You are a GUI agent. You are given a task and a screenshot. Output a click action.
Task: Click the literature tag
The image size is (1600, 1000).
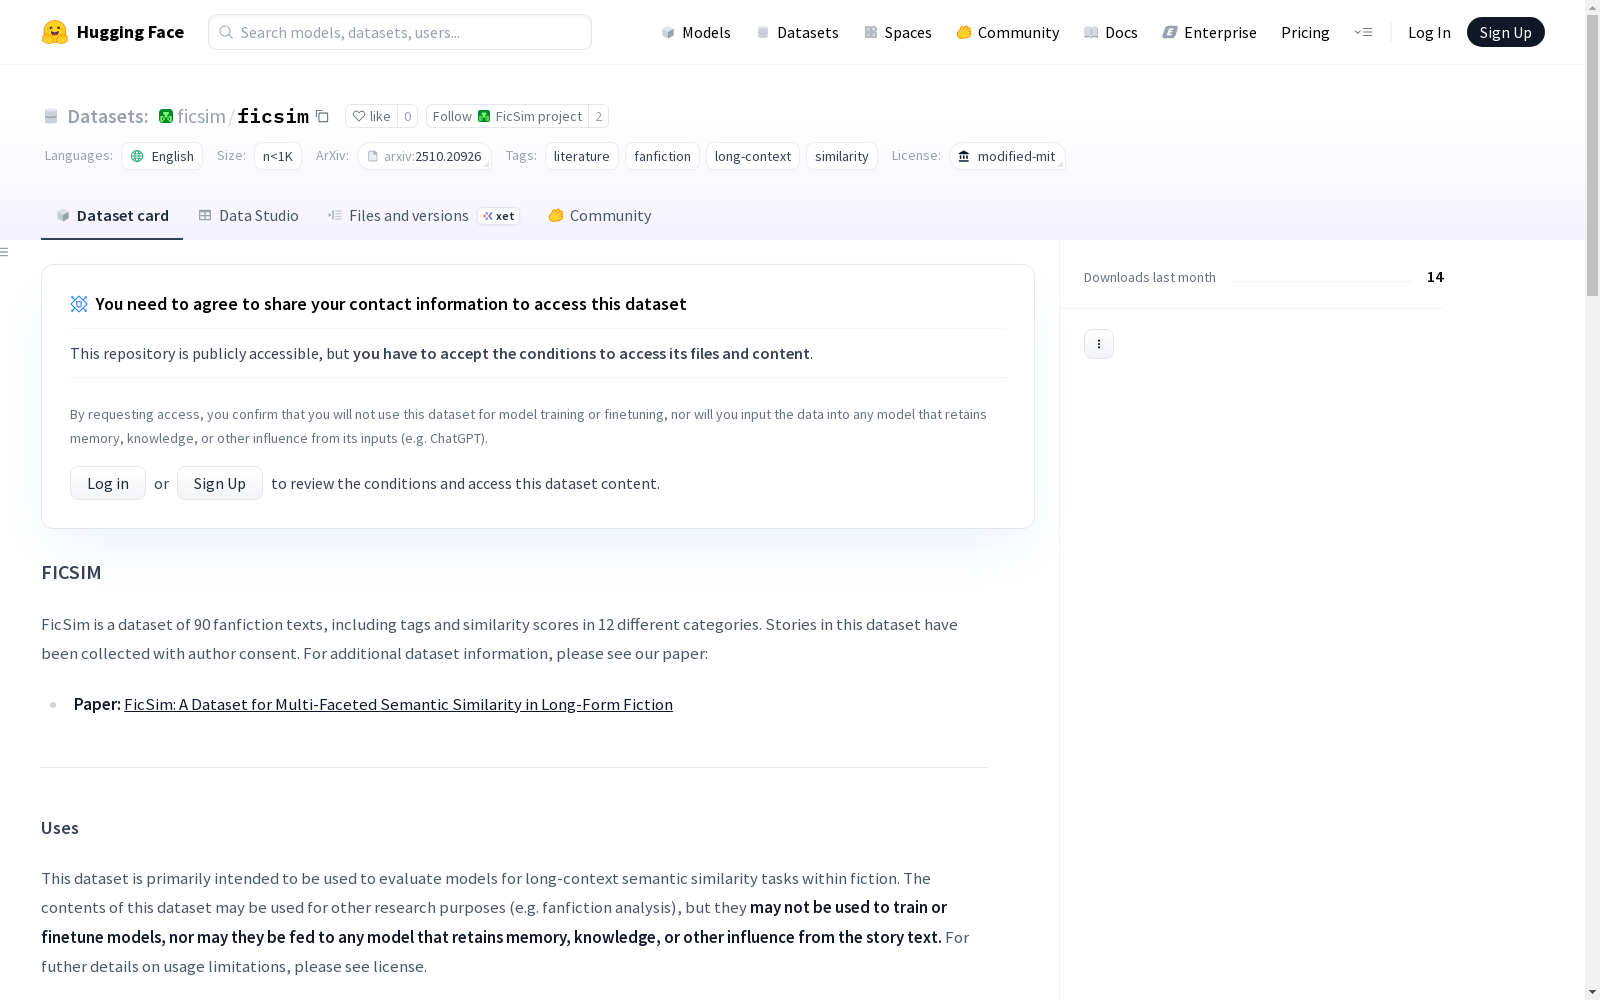pyautogui.click(x=582, y=156)
